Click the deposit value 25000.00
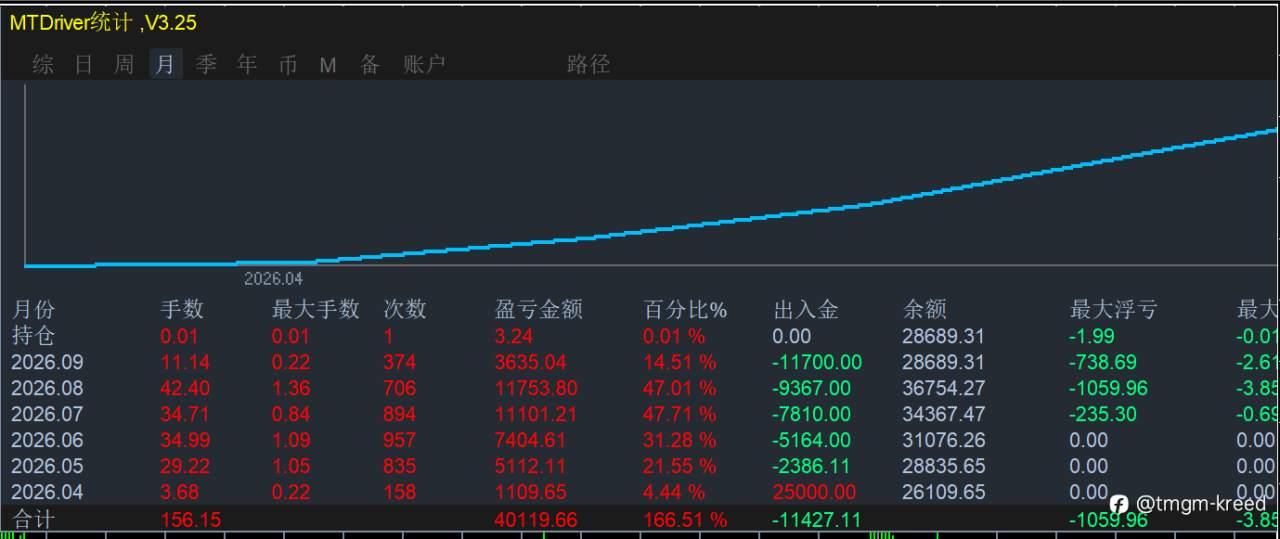 (x=814, y=492)
